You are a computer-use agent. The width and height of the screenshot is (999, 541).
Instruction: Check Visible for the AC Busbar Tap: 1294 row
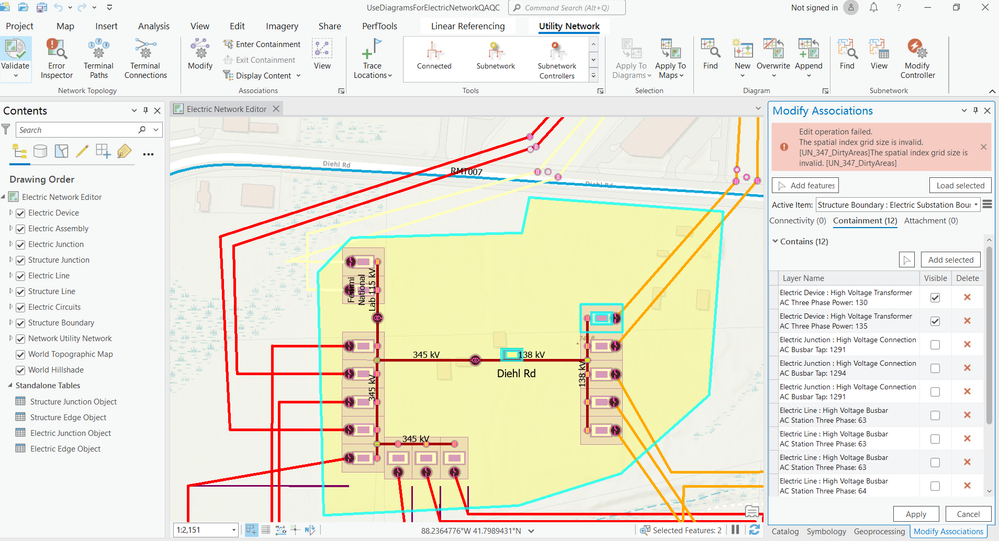935,368
